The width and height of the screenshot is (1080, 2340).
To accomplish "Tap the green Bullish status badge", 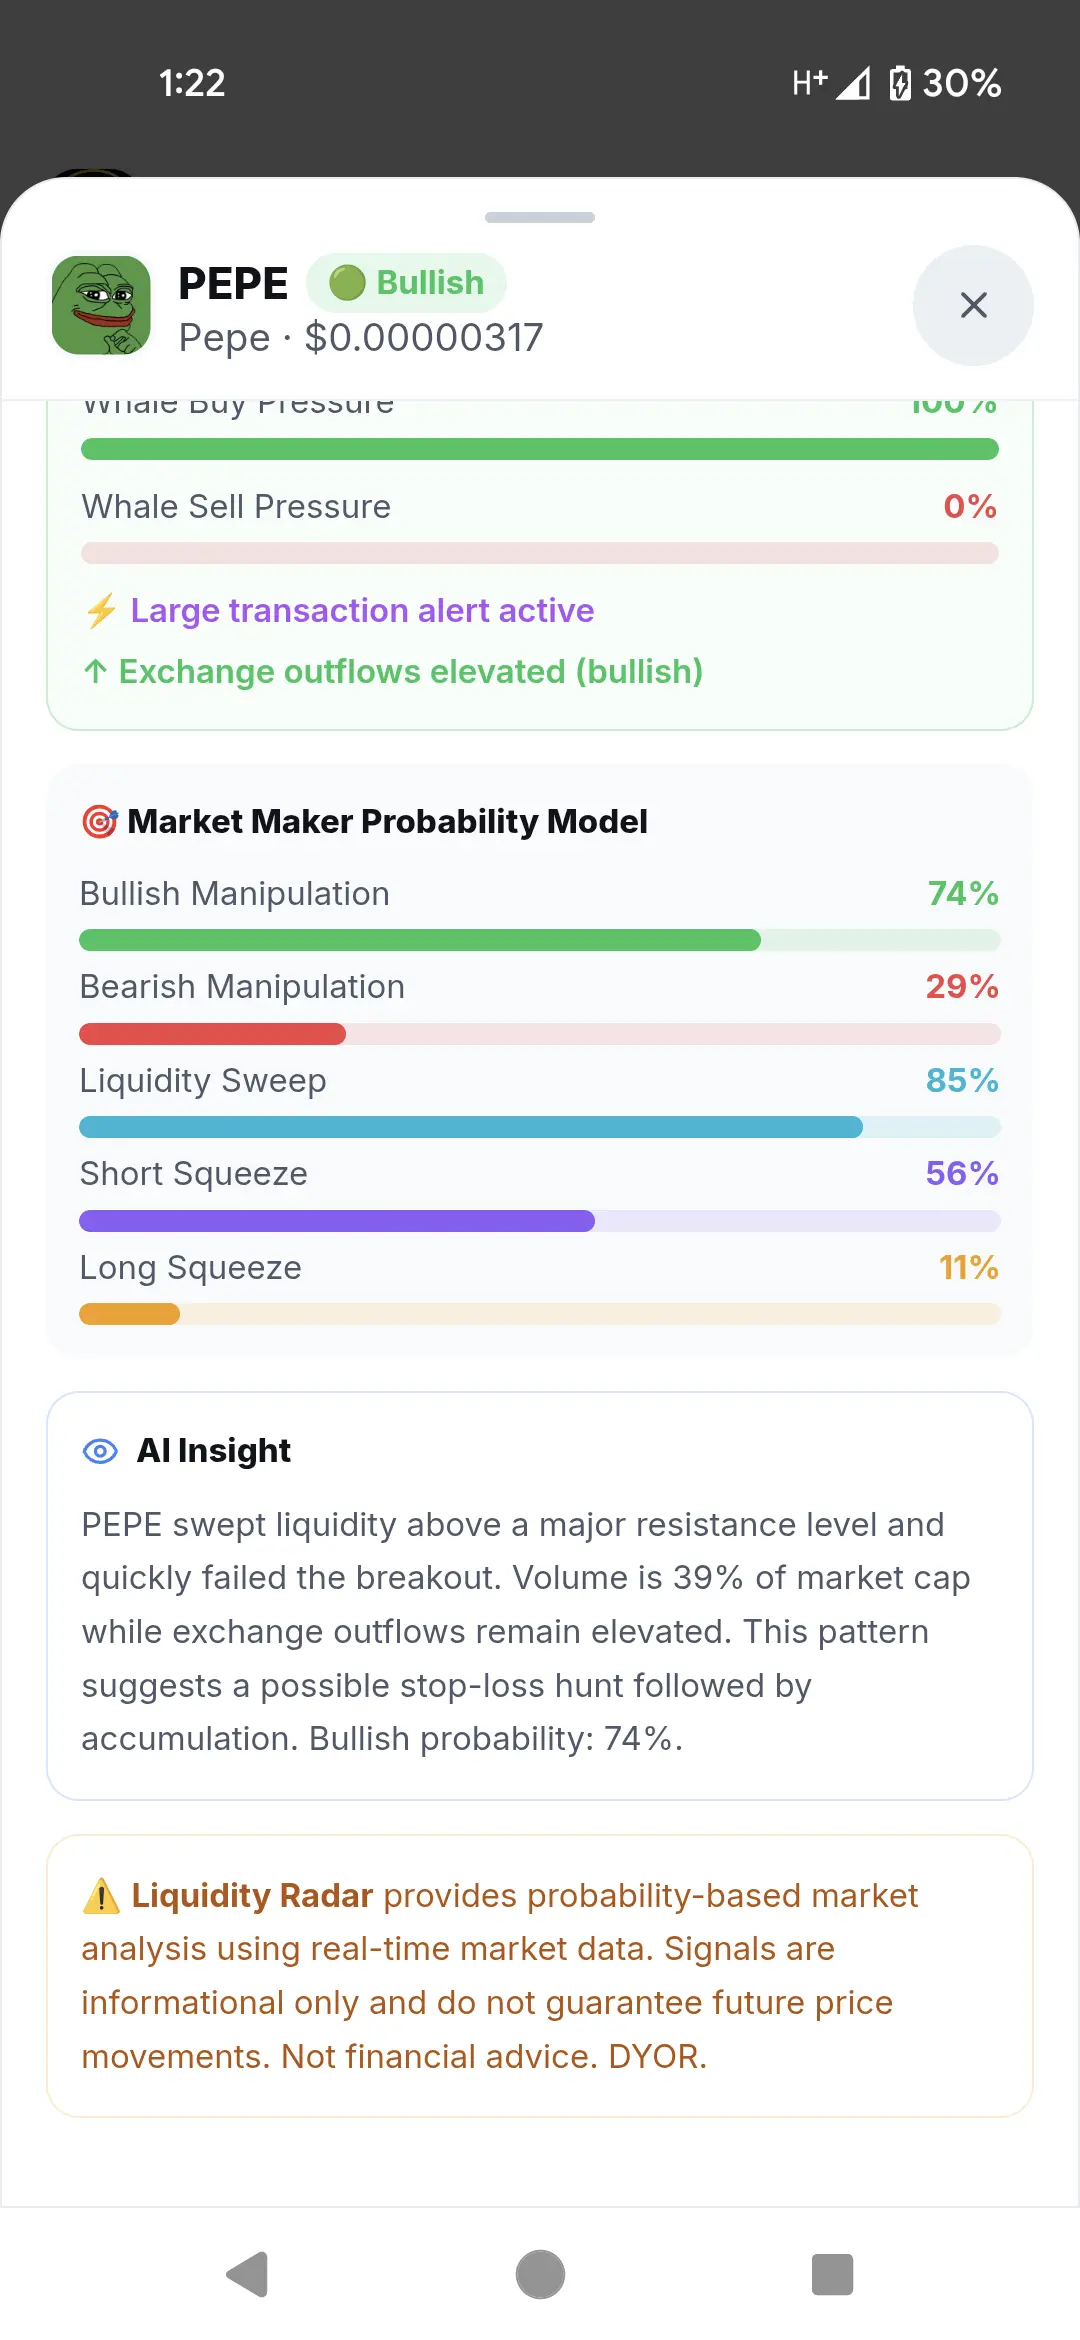I will click(x=406, y=283).
